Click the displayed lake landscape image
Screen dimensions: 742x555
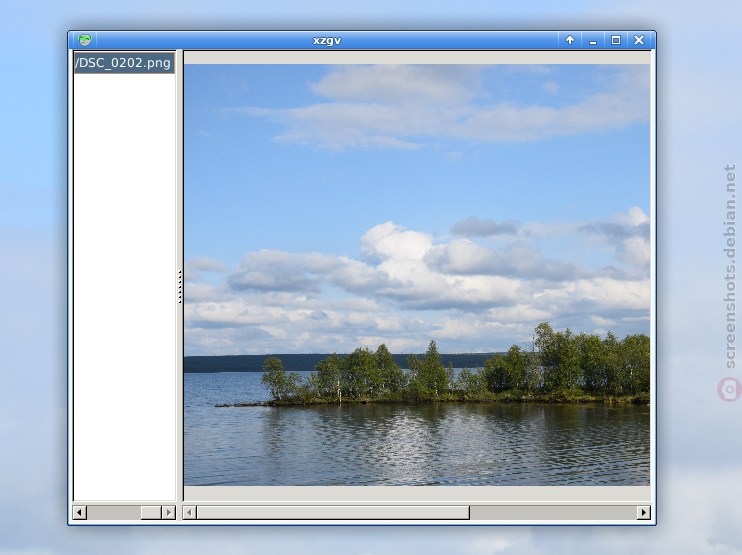[416, 275]
